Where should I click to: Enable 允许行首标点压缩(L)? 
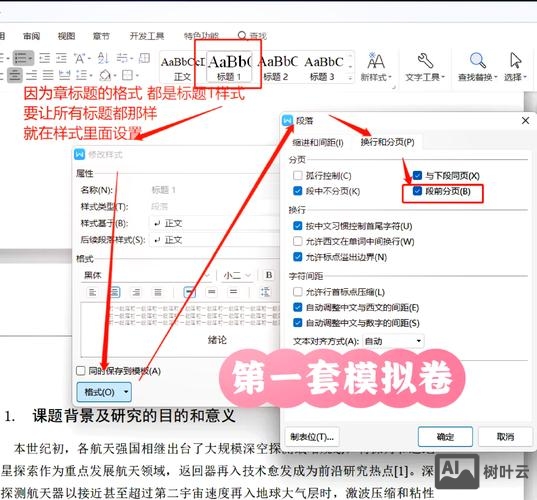coord(298,292)
